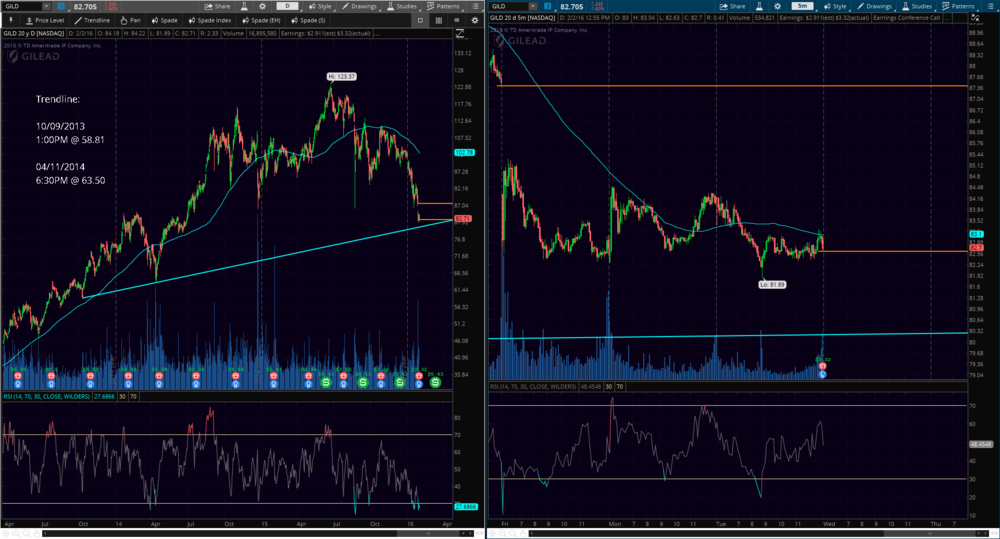Open gear settings on 5m chart header
This screenshot has height=539, width=1000.
pos(777,6)
